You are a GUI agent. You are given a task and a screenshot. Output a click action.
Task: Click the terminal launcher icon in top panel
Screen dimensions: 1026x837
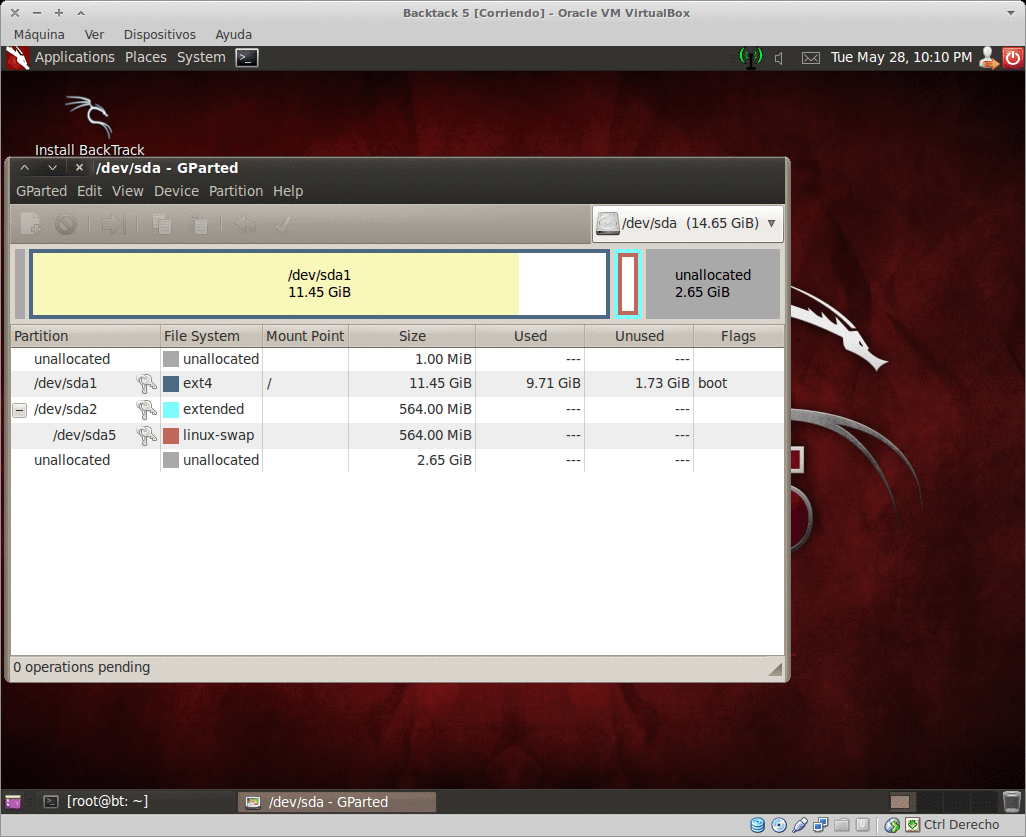coord(246,58)
